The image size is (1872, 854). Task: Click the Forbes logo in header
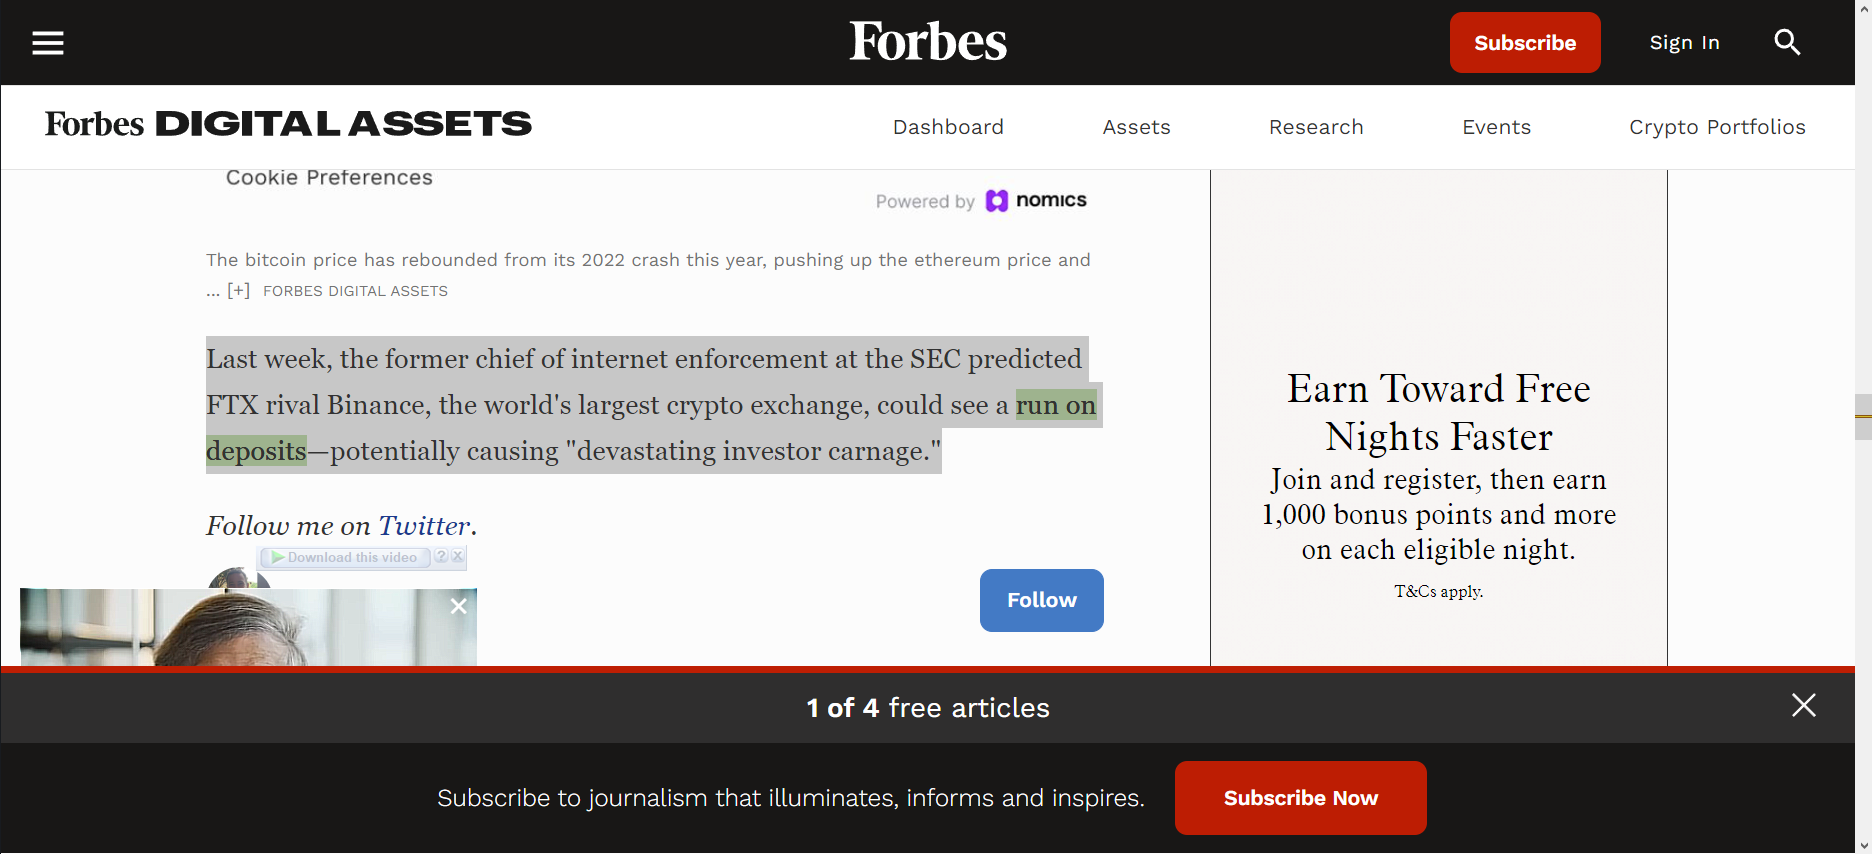point(928,42)
